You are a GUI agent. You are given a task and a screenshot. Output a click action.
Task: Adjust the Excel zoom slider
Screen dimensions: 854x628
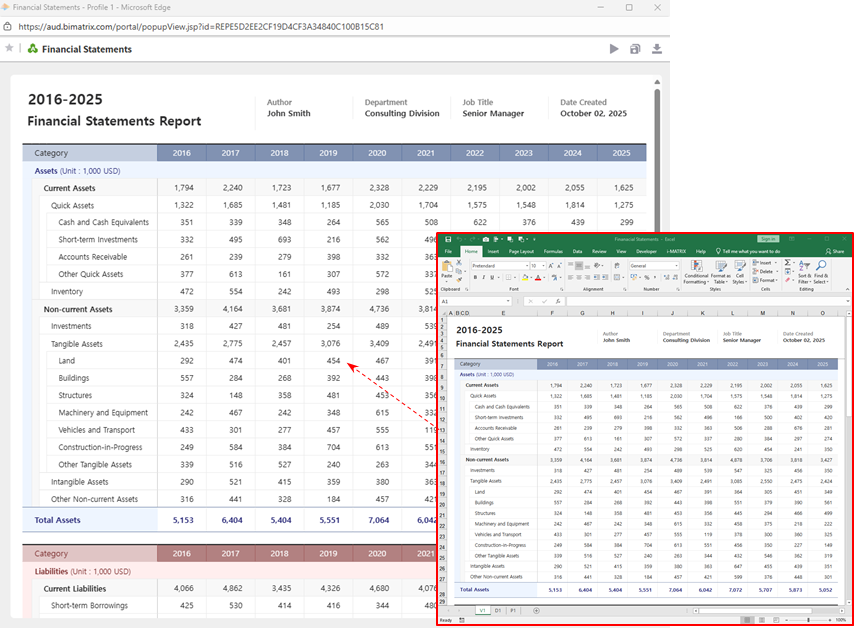[810, 620]
